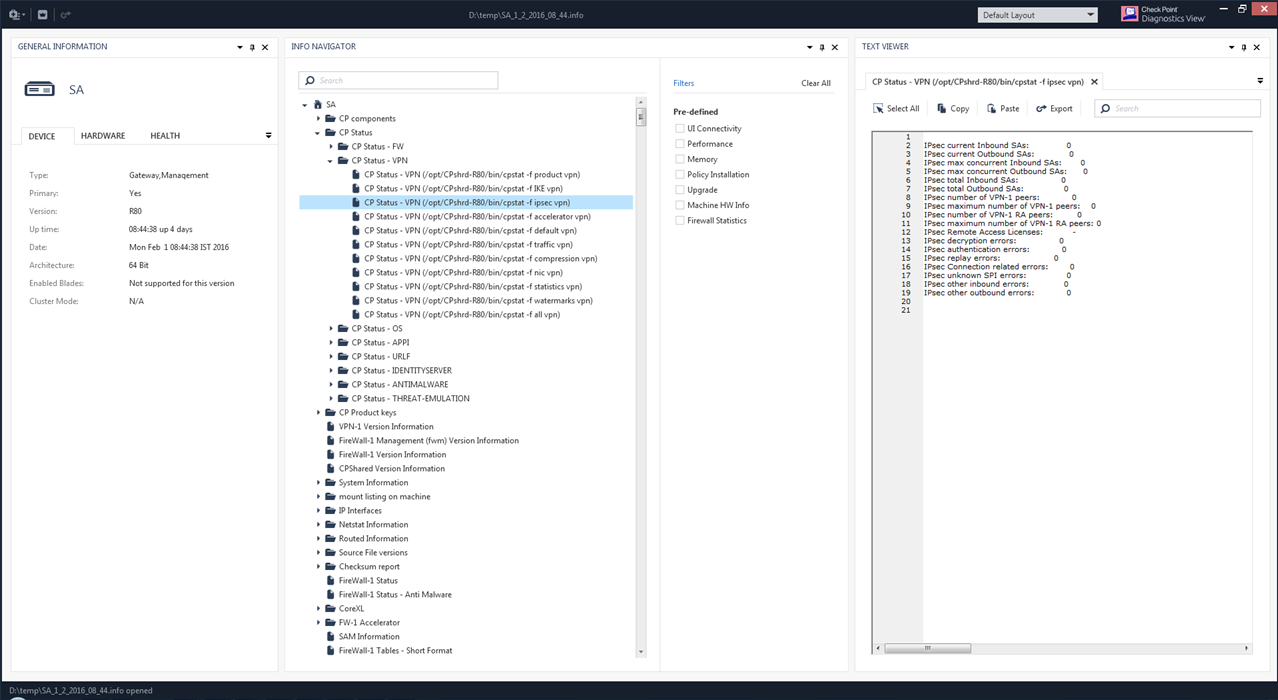Click the SAM Information file icon
The width and height of the screenshot is (1278, 700).
click(330, 636)
